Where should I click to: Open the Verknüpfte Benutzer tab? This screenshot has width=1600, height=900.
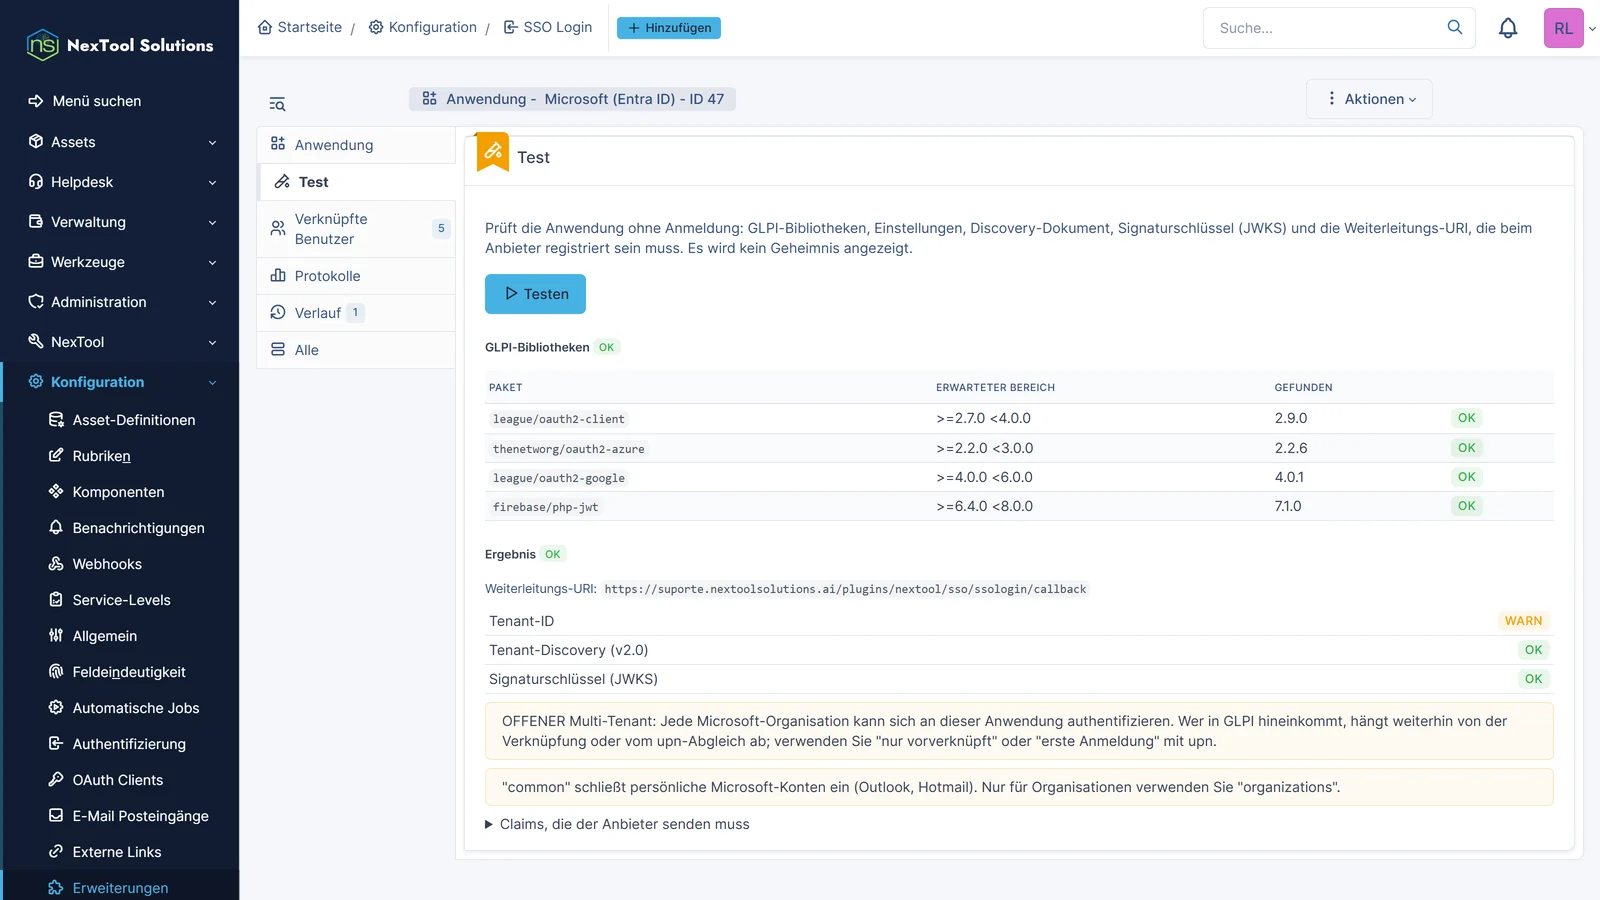coord(356,229)
